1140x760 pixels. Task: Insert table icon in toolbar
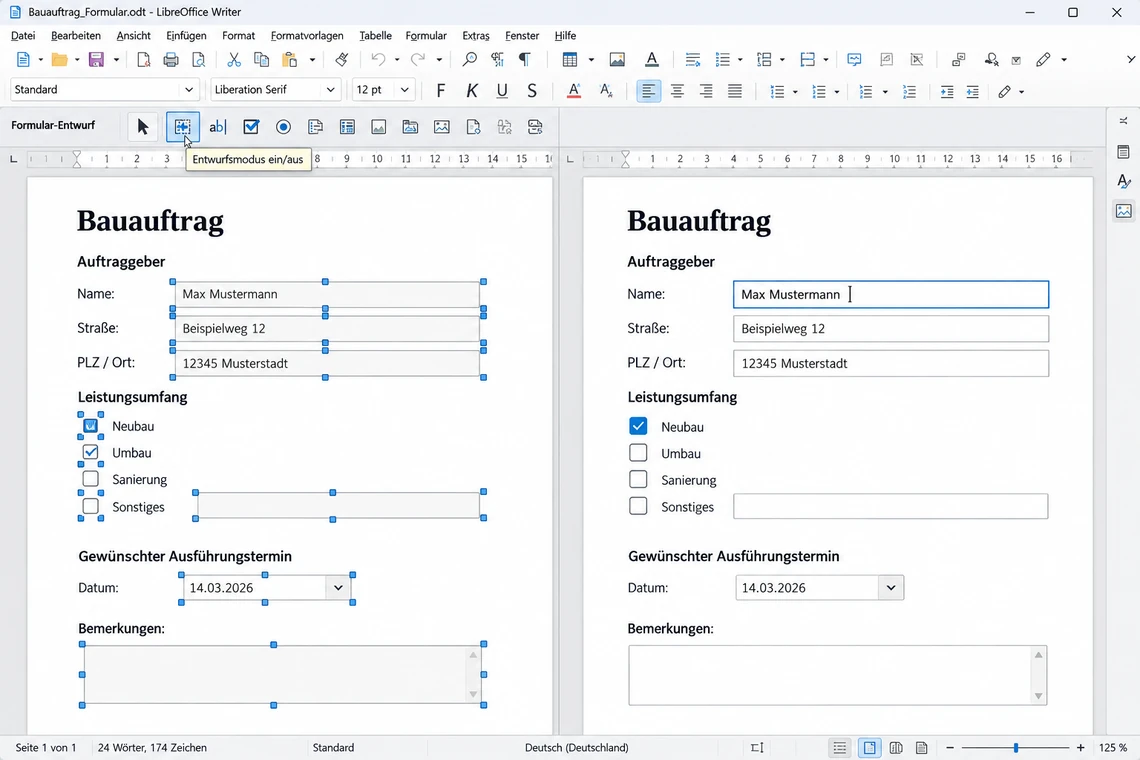[x=570, y=60]
